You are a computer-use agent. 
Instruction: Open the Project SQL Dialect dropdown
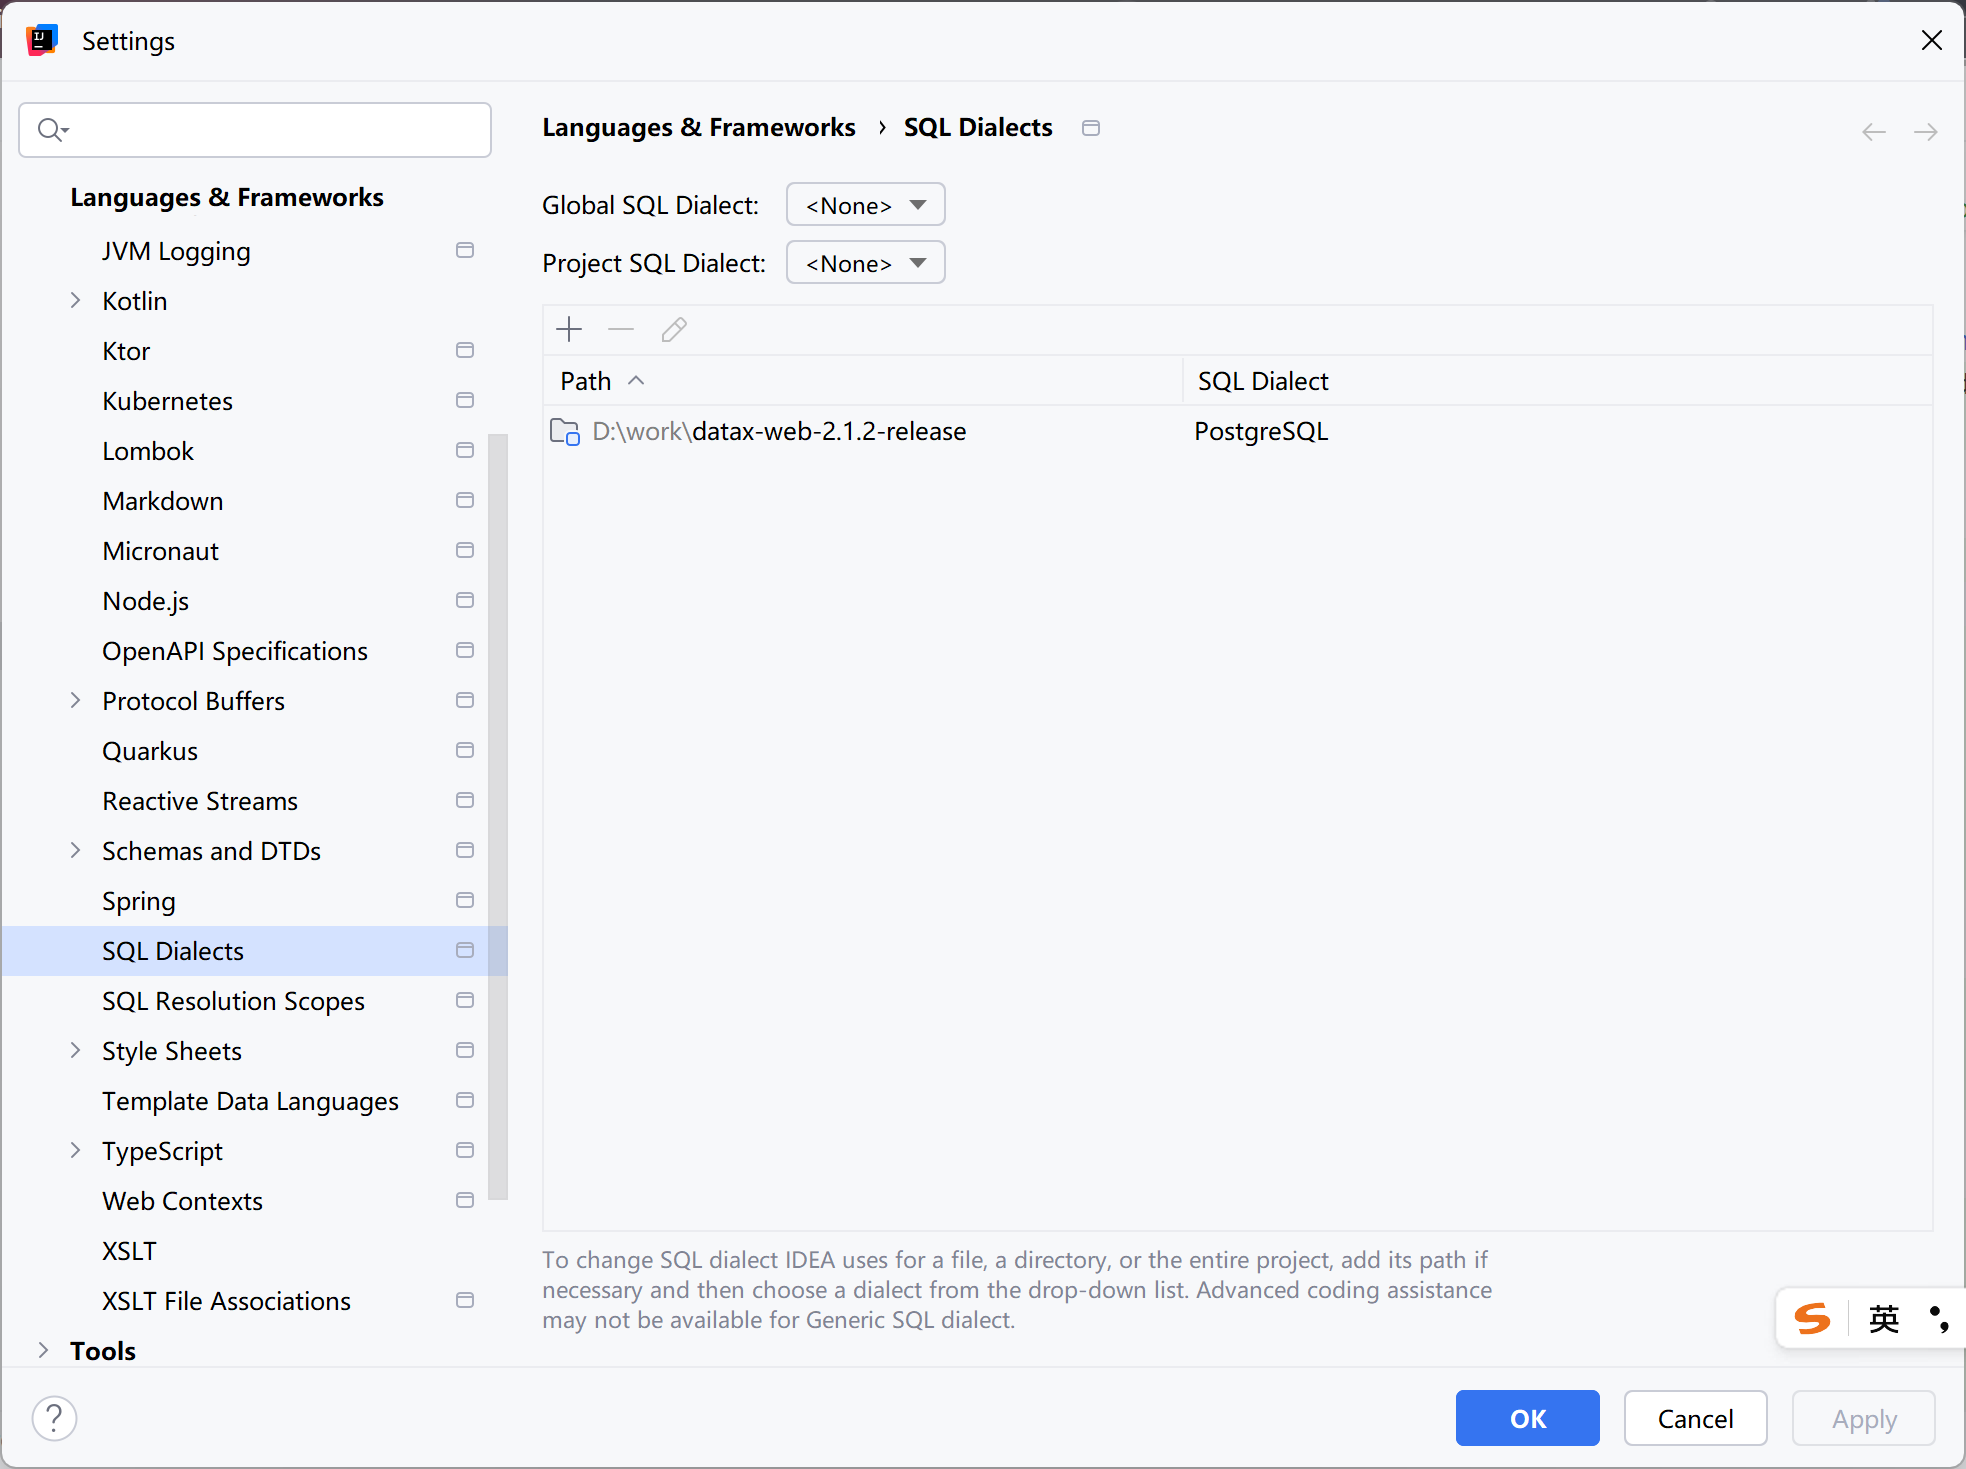coord(865,263)
